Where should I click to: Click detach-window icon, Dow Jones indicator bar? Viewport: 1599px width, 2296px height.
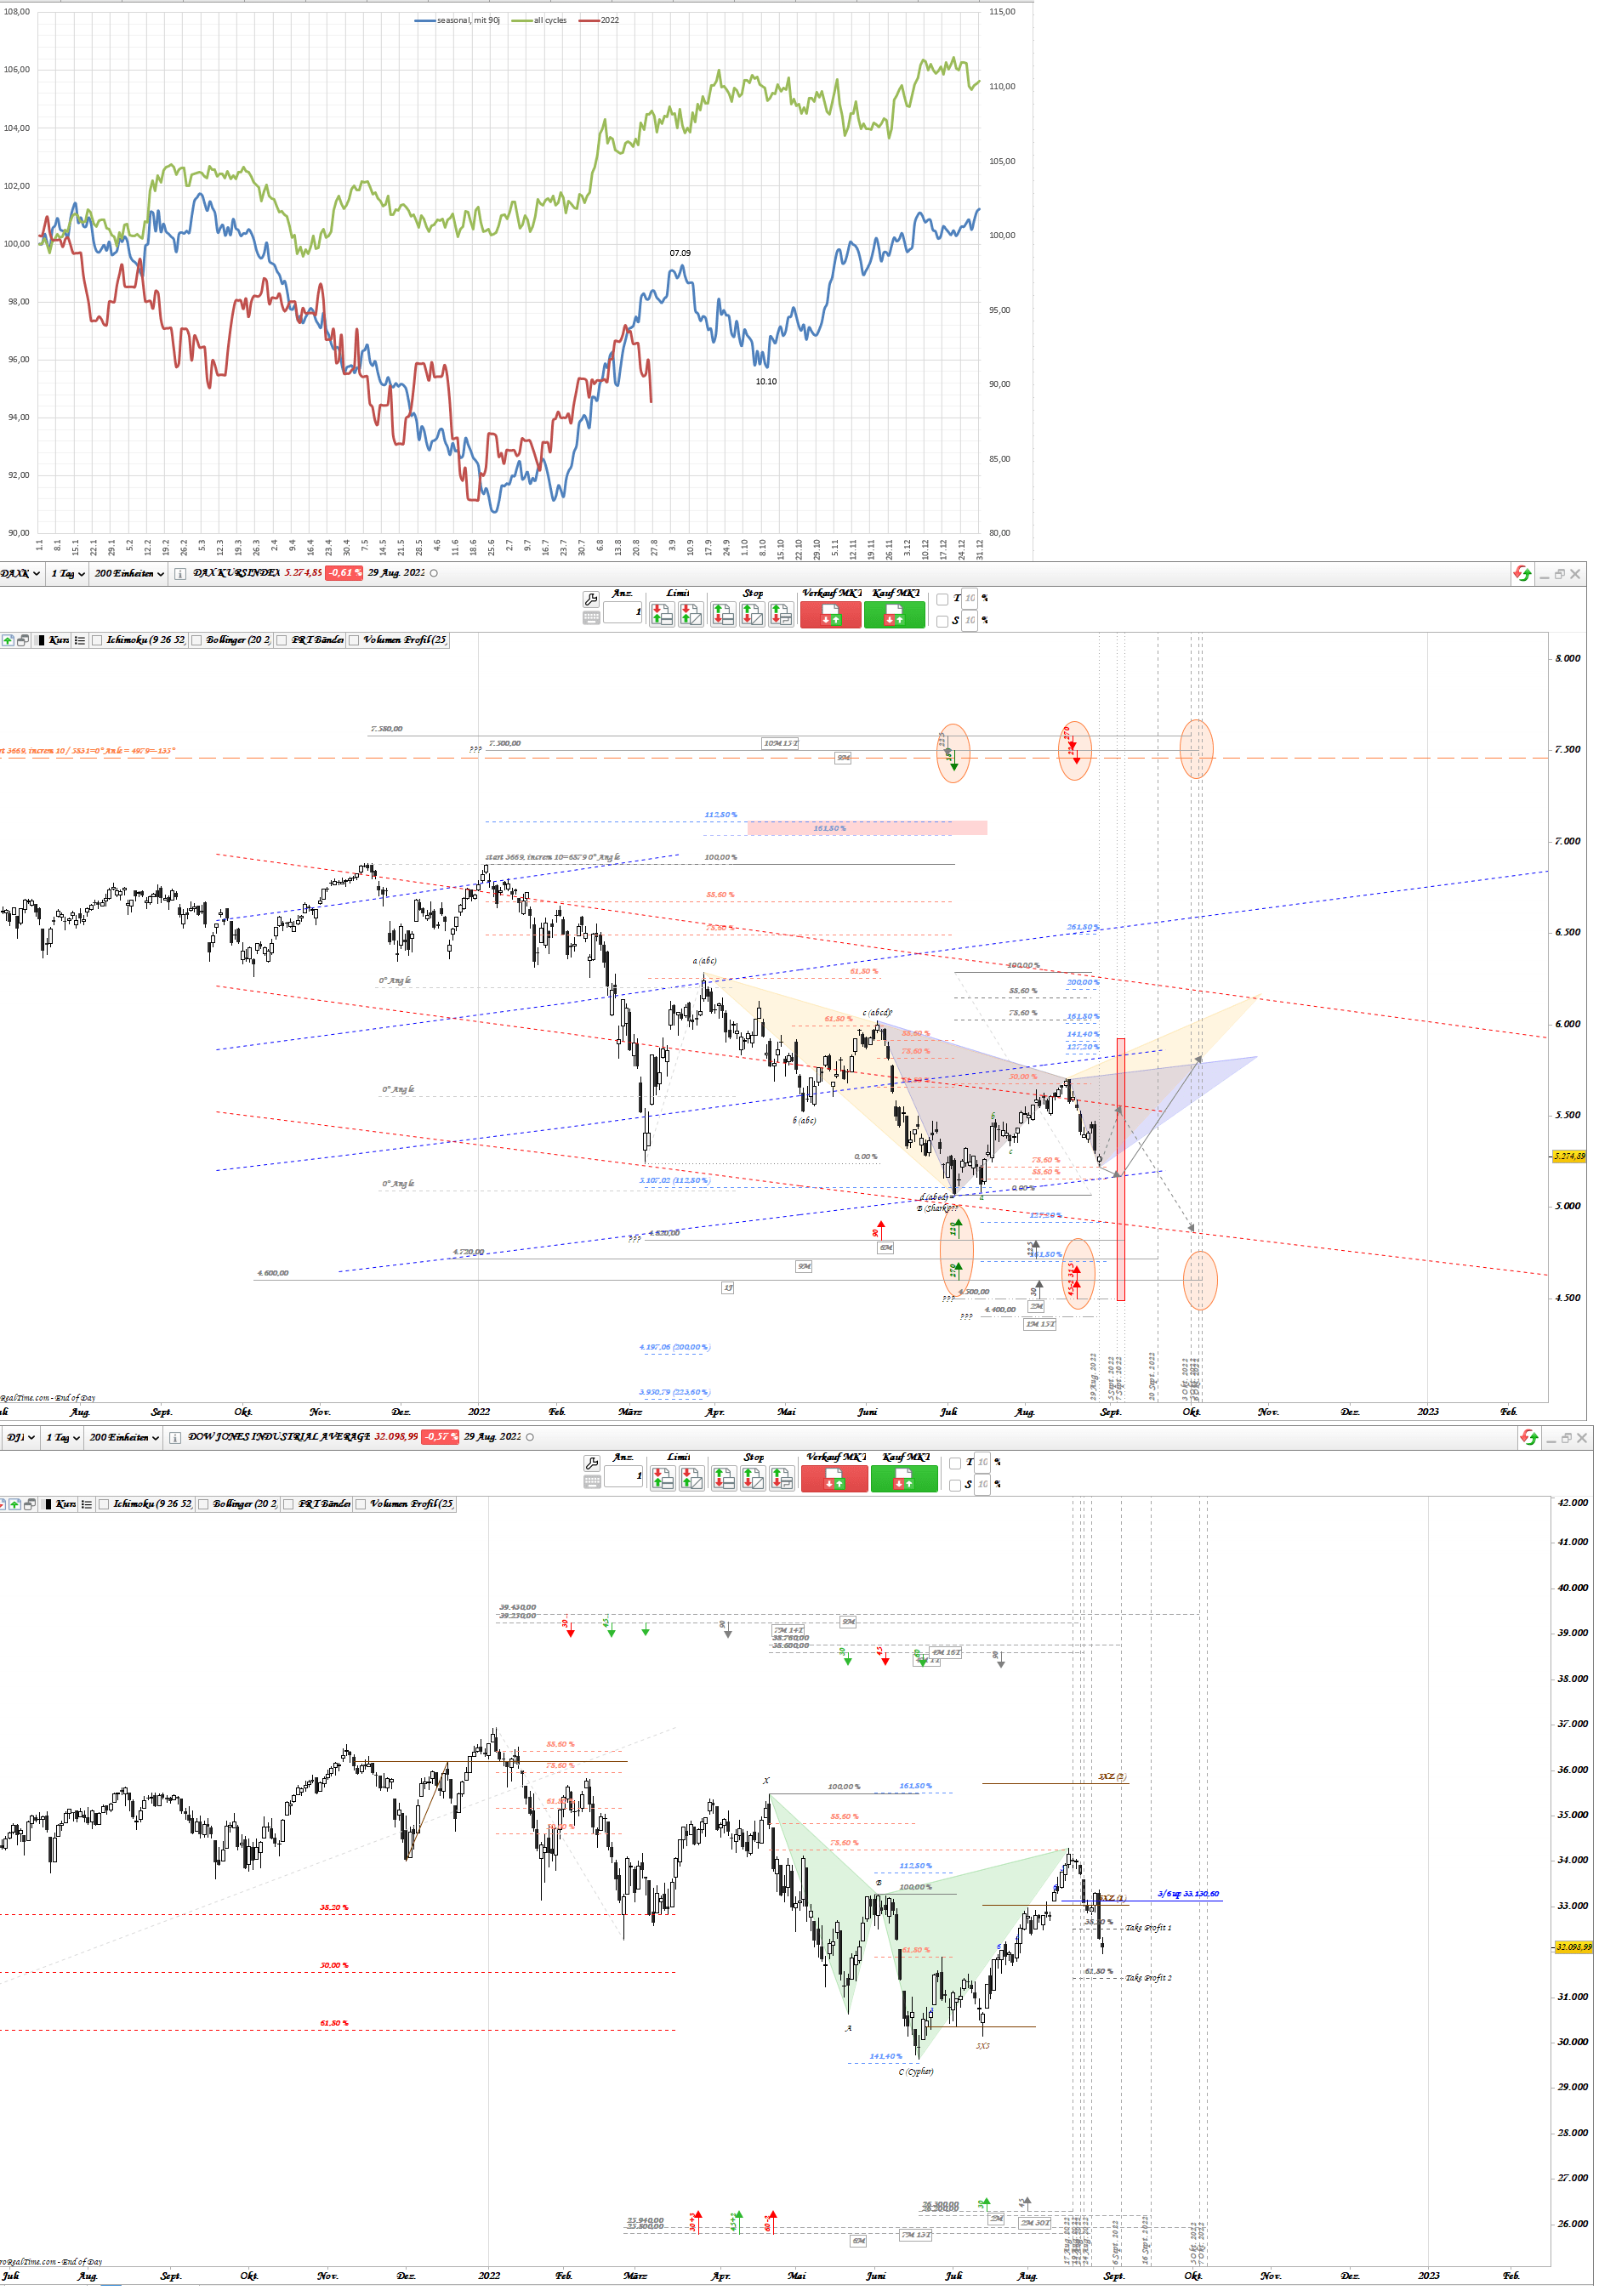(x=30, y=1504)
